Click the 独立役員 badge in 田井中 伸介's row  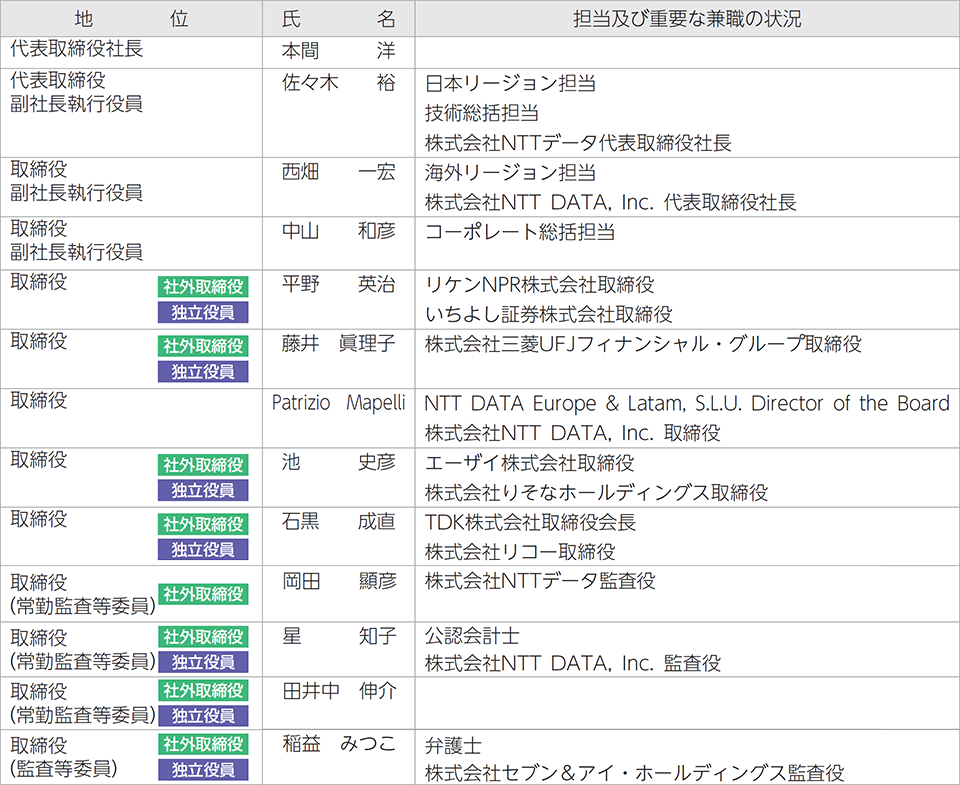203,716
